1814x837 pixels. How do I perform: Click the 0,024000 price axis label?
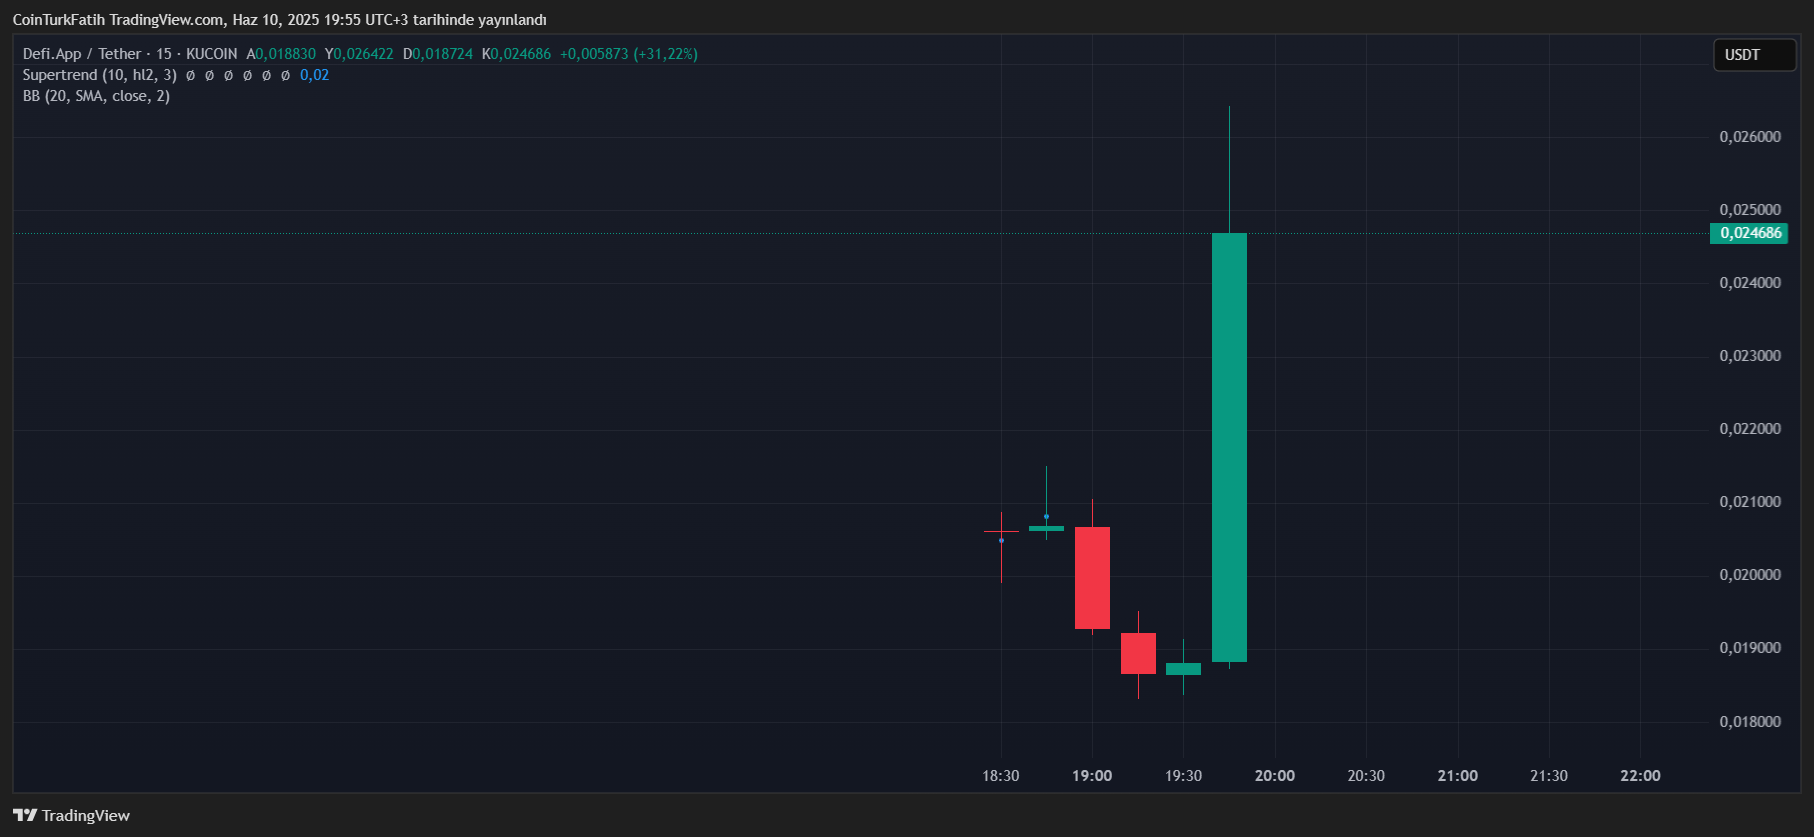[x=1750, y=283]
